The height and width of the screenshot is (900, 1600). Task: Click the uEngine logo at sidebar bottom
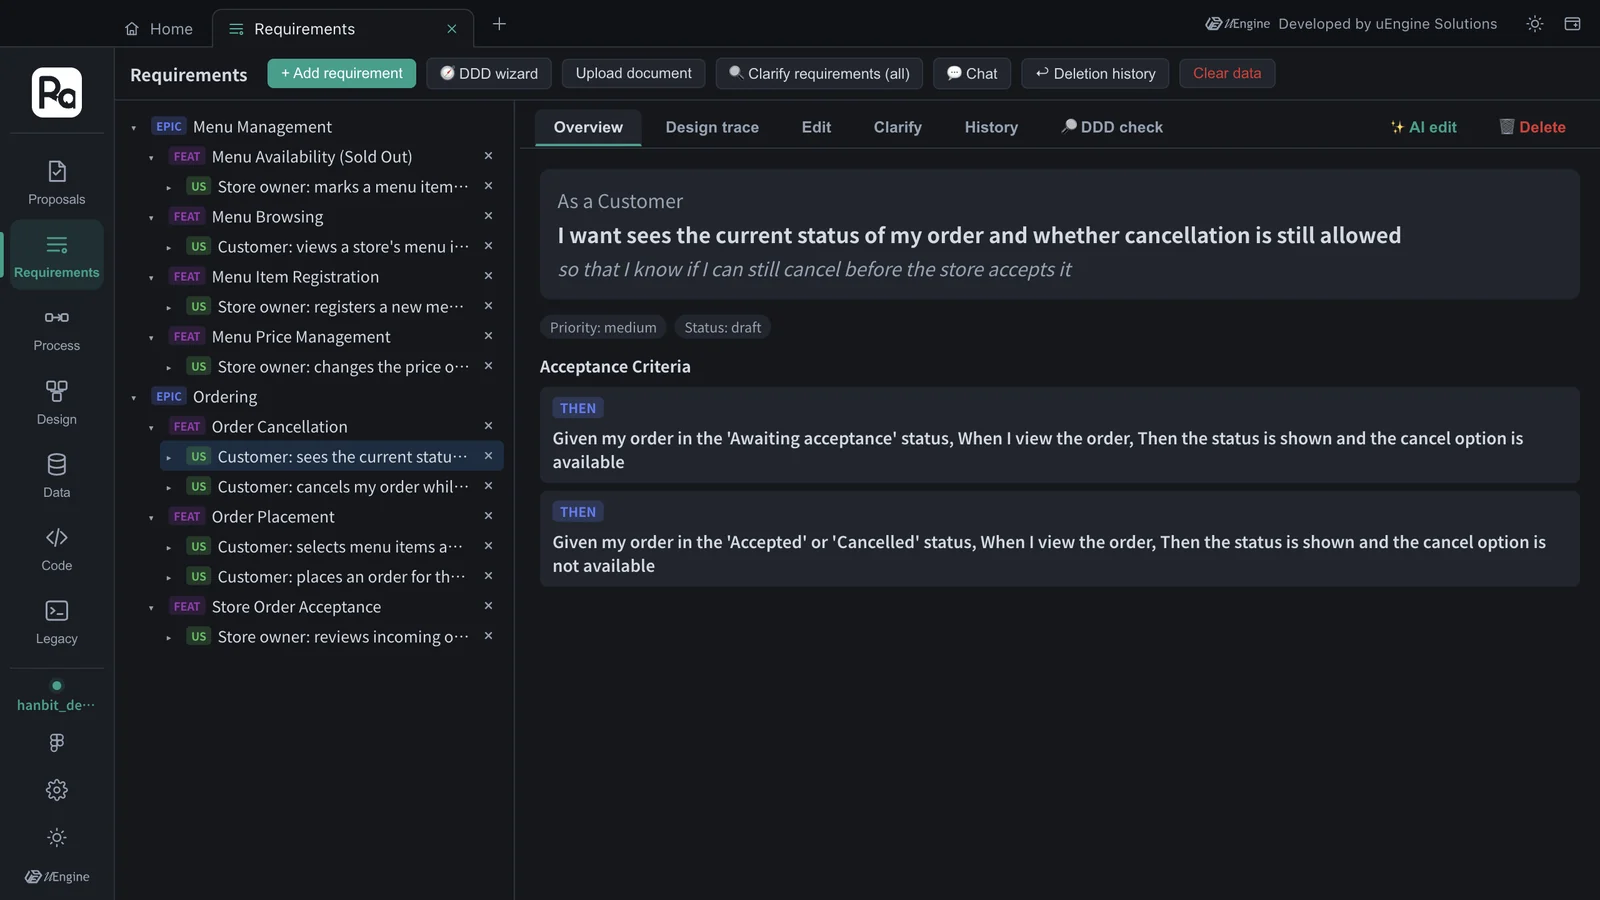(57, 876)
